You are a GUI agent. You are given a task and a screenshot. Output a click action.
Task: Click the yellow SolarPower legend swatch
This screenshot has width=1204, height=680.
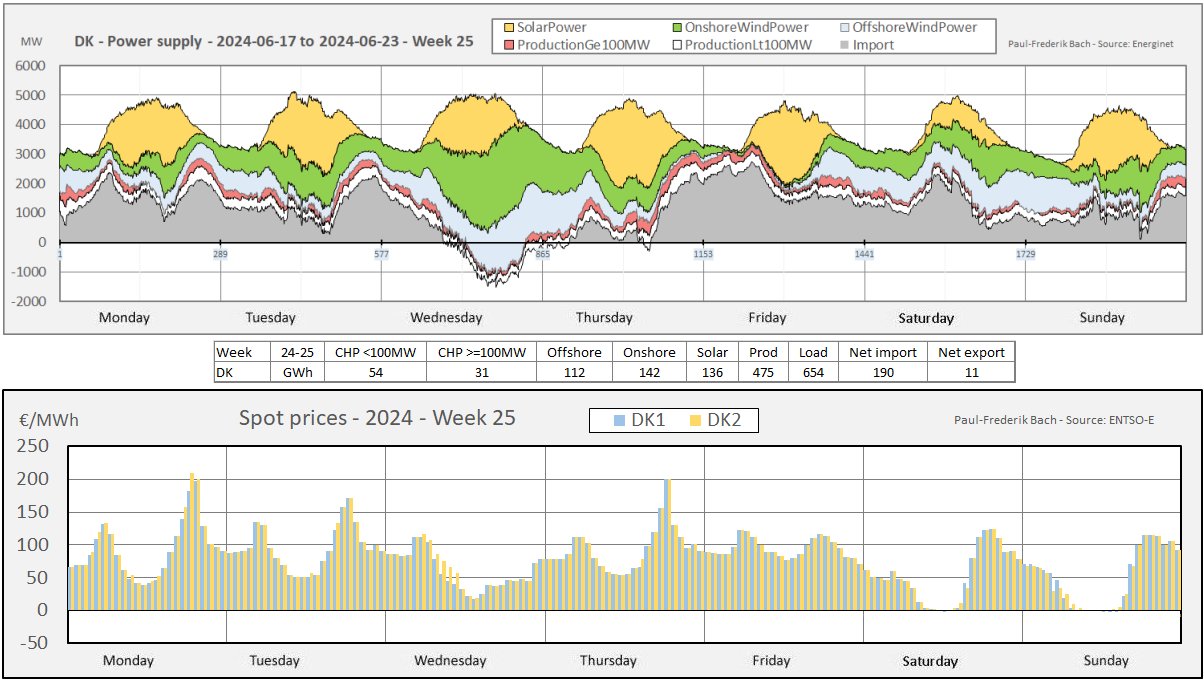[x=507, y=27]
